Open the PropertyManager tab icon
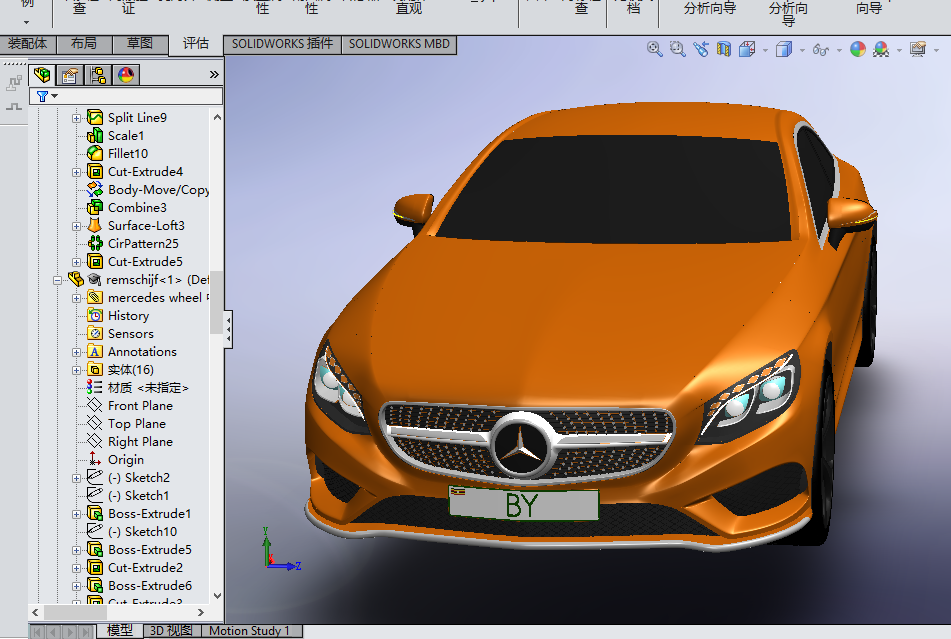The width and height of the screenshot is (951, 639). point(70,75)
